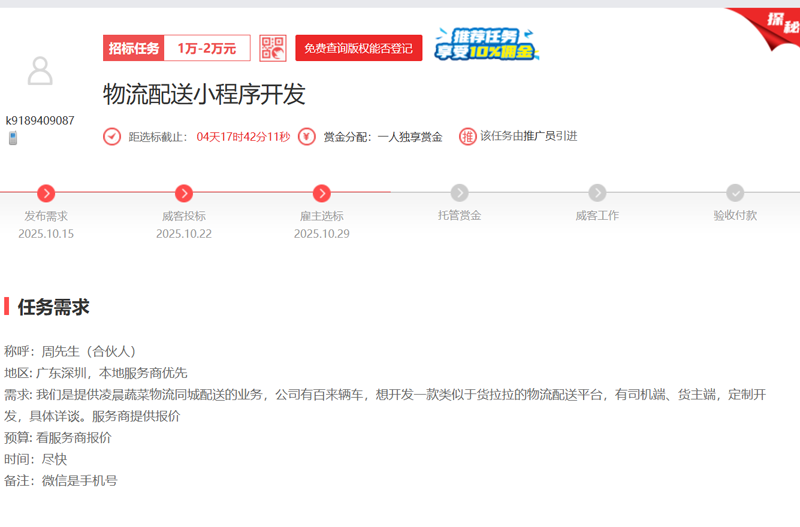Click the 招标任务 label tag

click(x=134, y=48)
